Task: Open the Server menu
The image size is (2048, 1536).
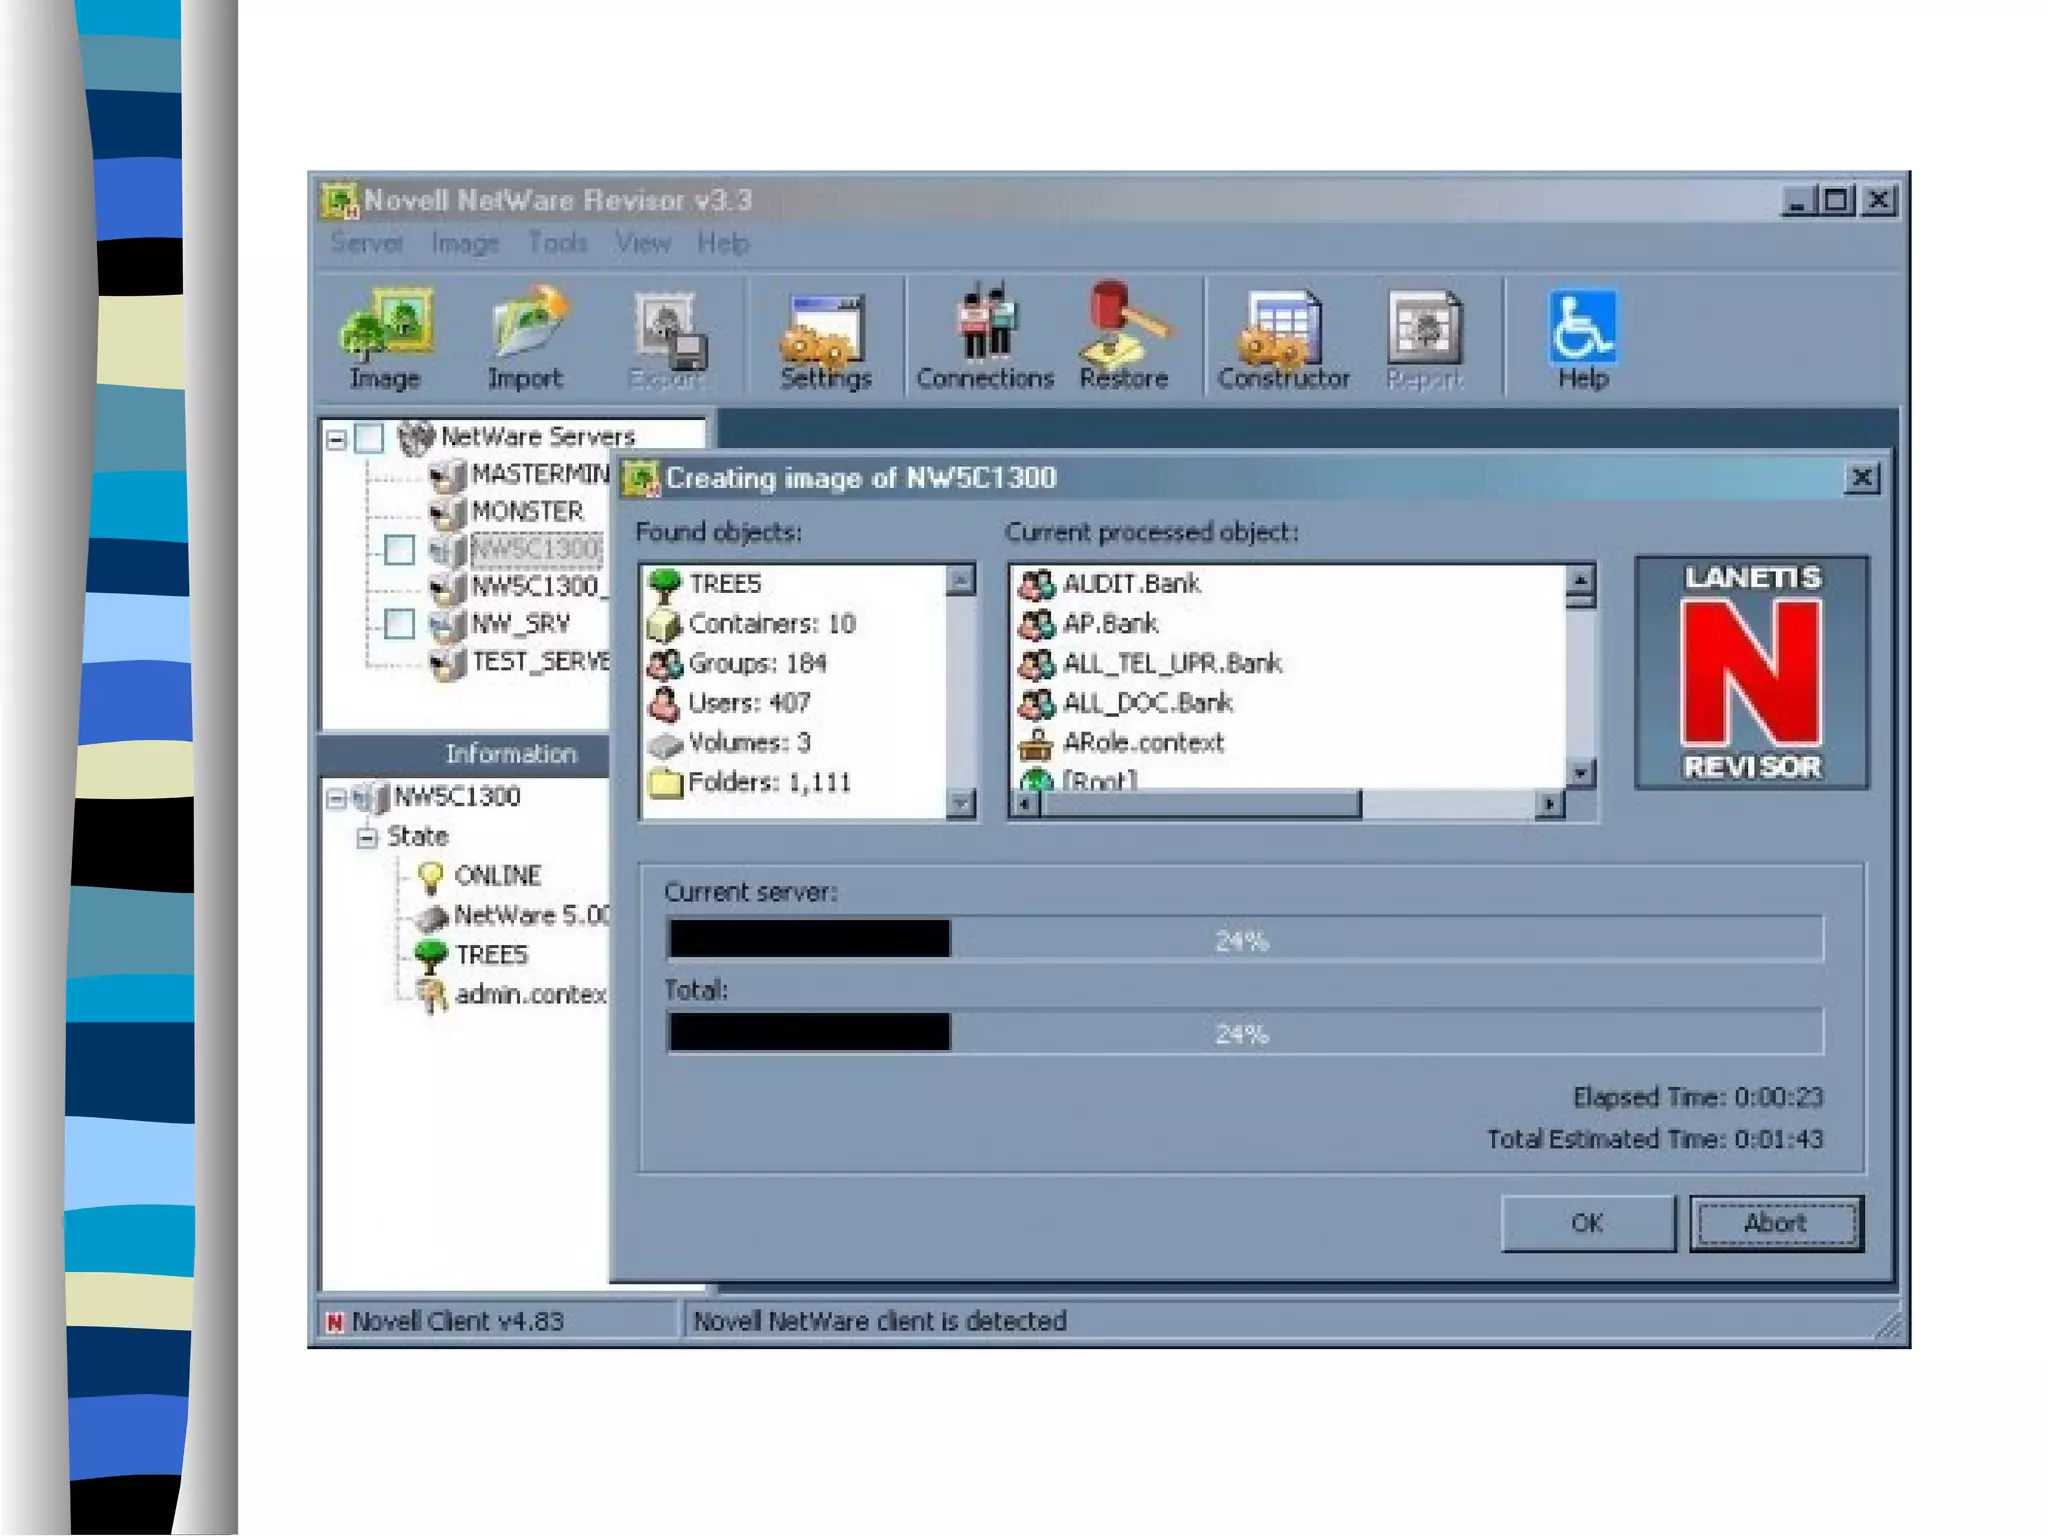Action: (x=366, y=243)
